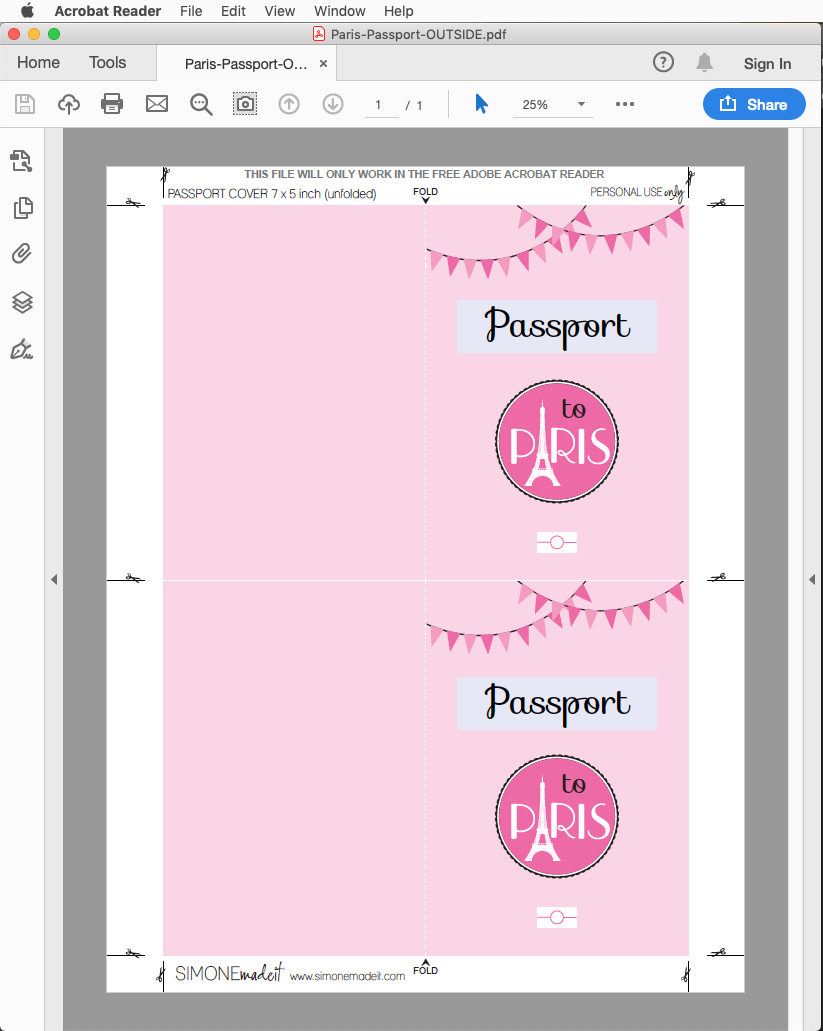
Task: Open the Signatures pen panel
Action: pyautogui.click(x=23, y=350)
